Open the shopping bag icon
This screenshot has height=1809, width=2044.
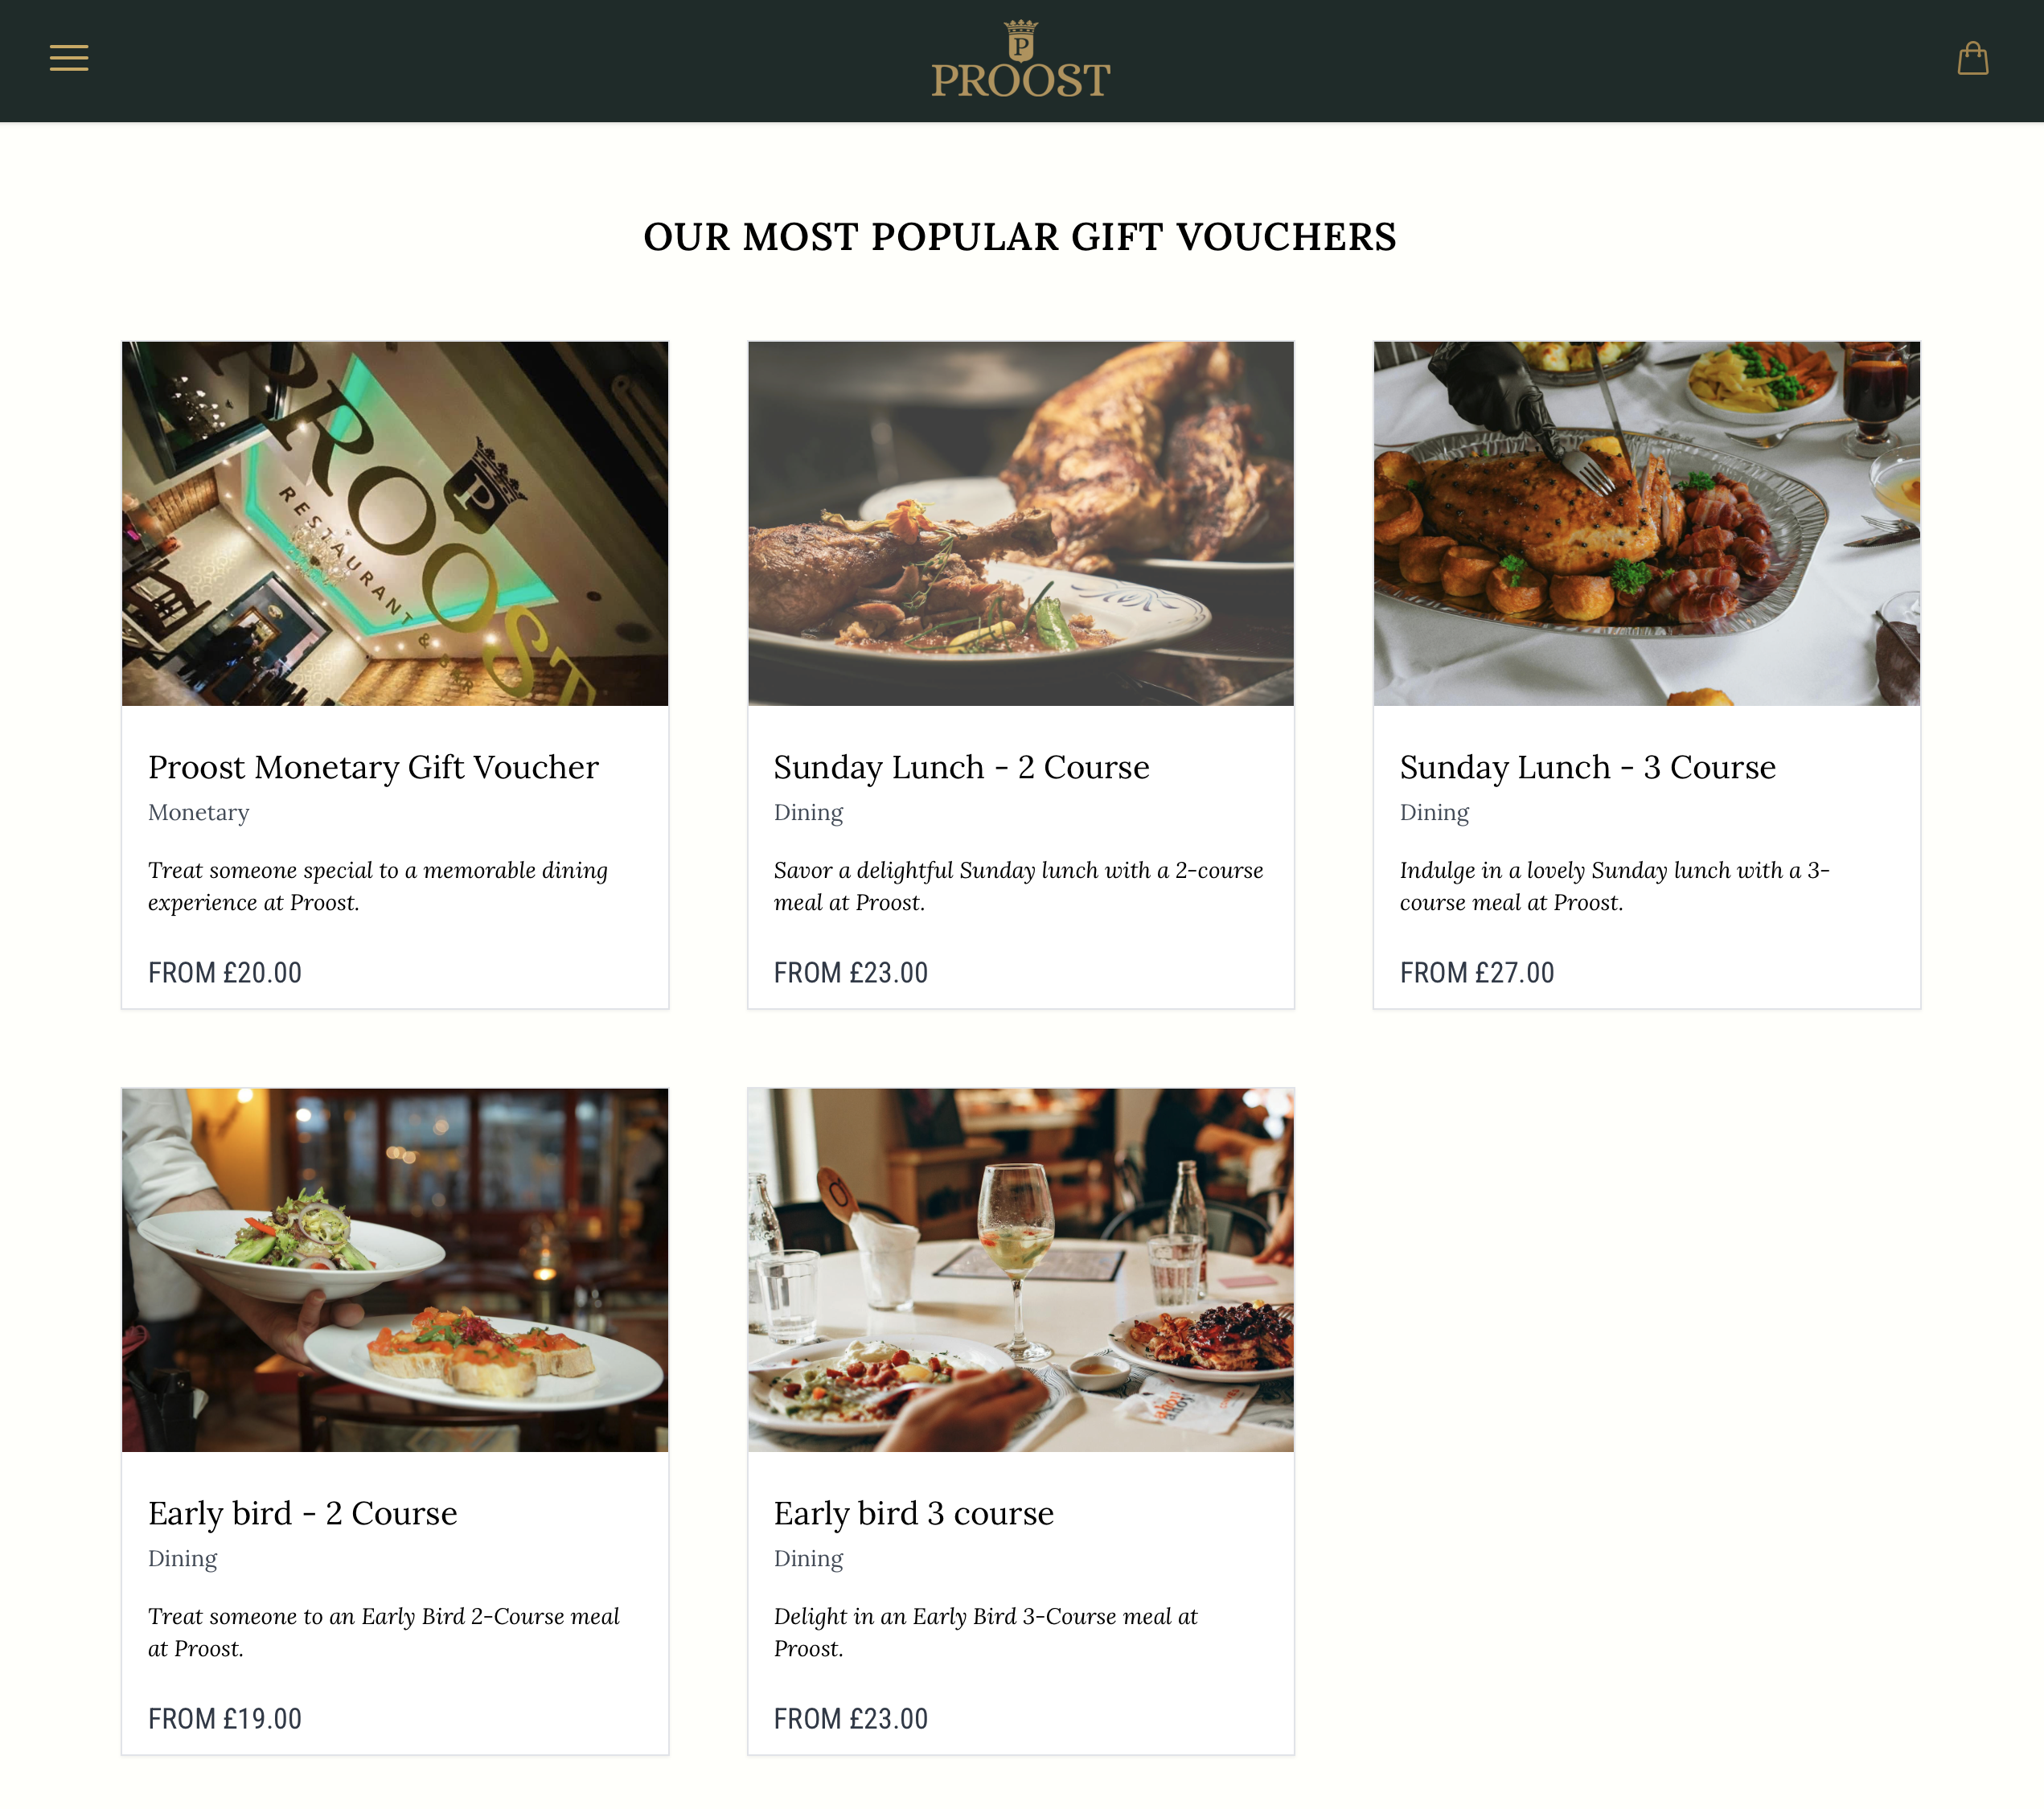coord(1972,58)
